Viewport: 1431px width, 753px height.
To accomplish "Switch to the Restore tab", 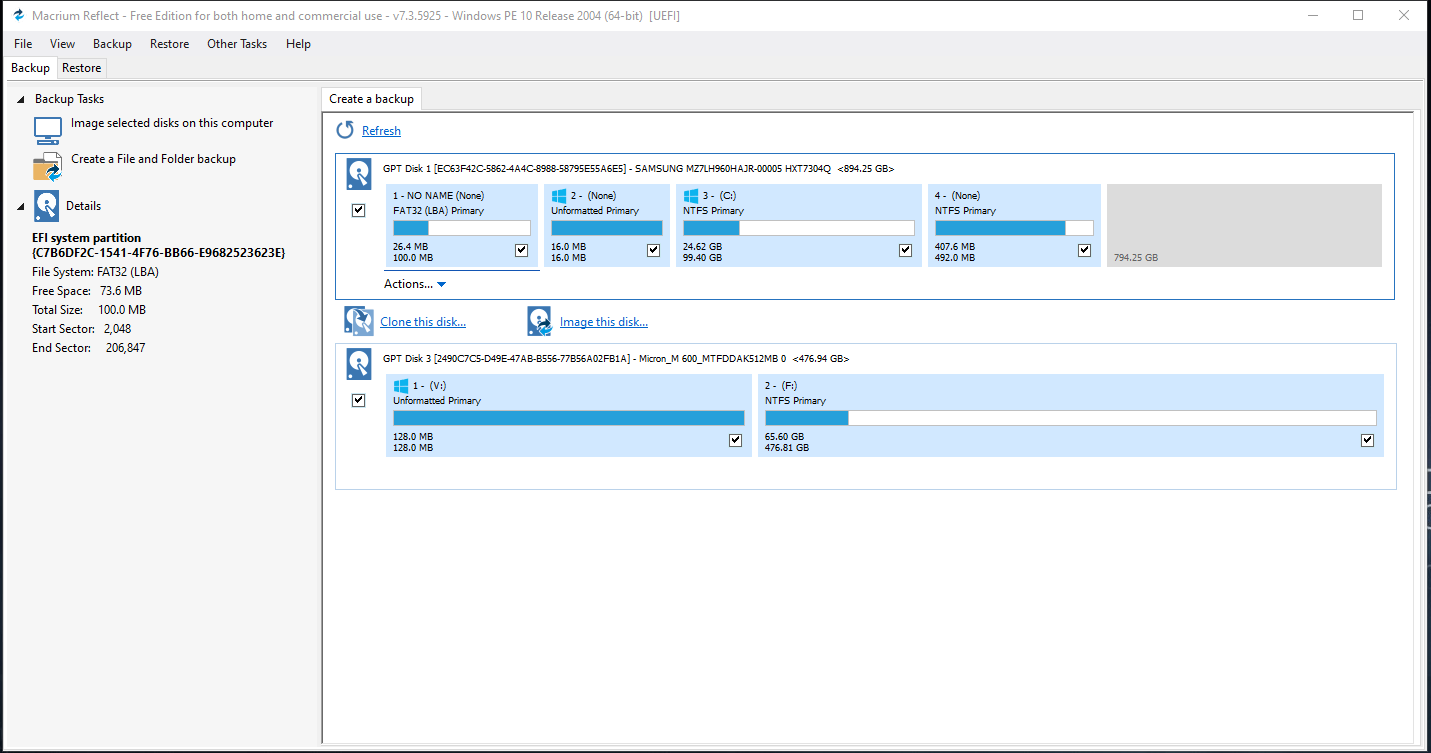I will tap(81, 68).
